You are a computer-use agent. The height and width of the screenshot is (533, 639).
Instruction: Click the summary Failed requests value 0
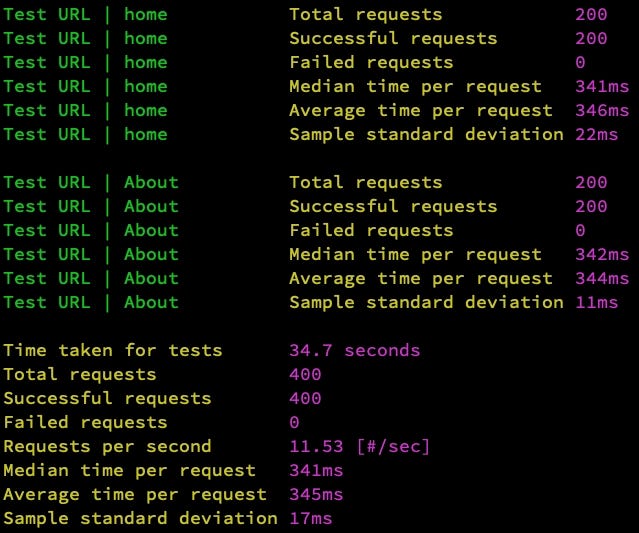294,423
